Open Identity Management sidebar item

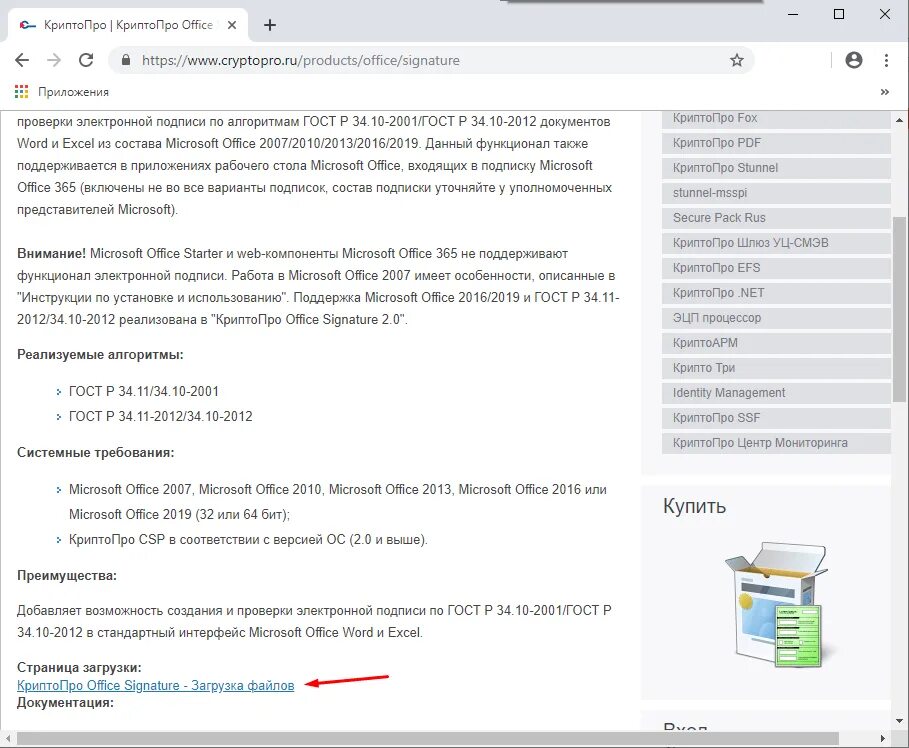[776, 393]
